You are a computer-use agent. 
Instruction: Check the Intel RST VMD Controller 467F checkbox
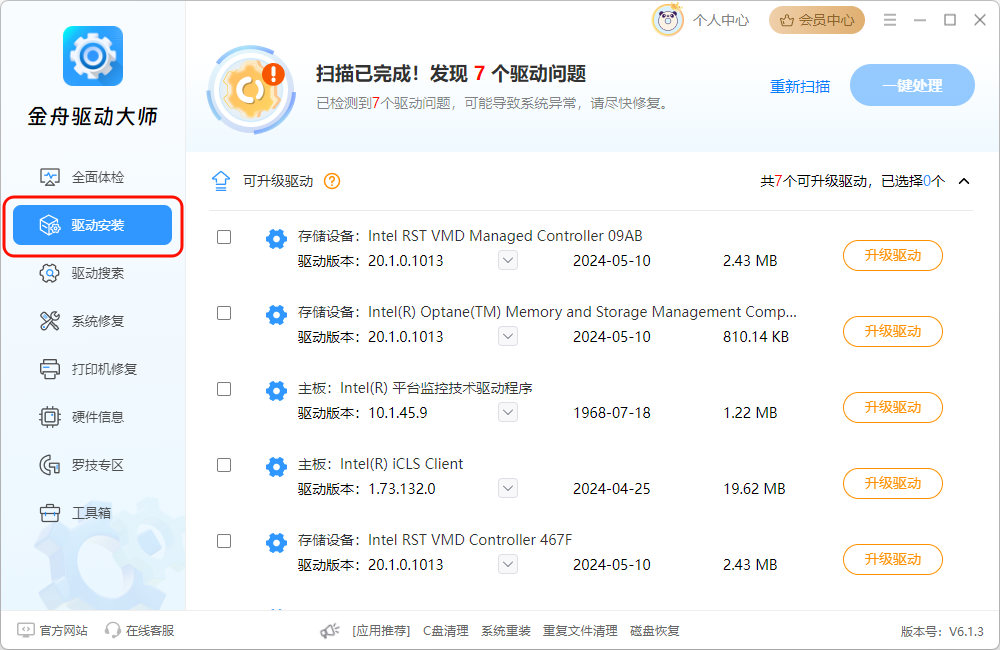click(224, 541)
